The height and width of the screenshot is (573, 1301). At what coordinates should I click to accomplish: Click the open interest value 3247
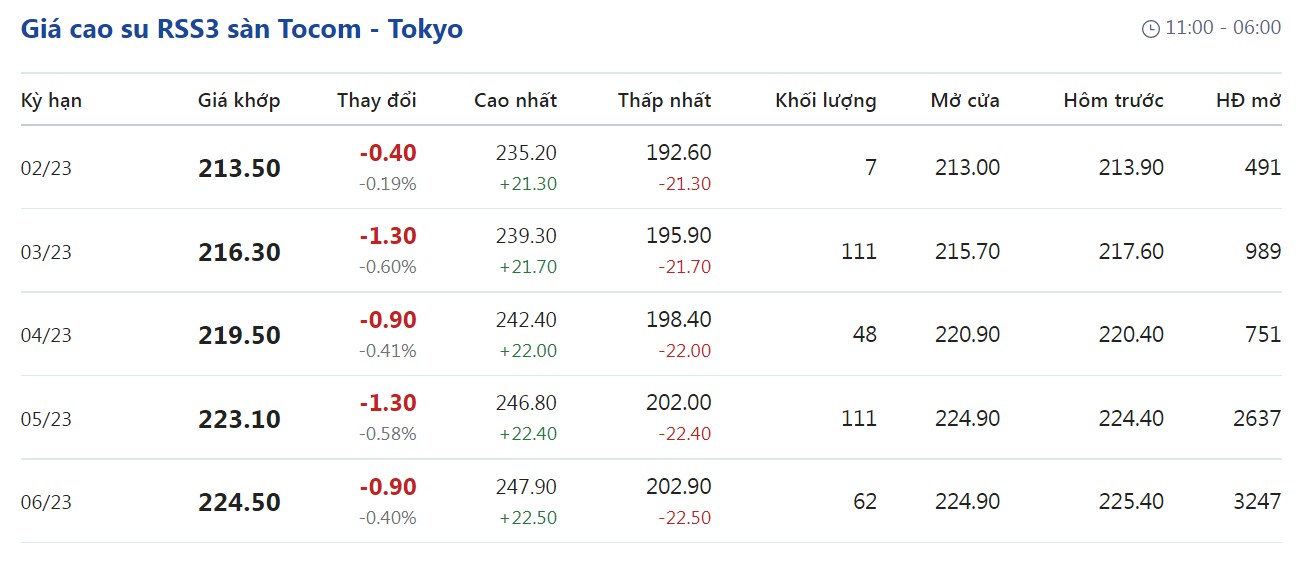[1257, 501]
